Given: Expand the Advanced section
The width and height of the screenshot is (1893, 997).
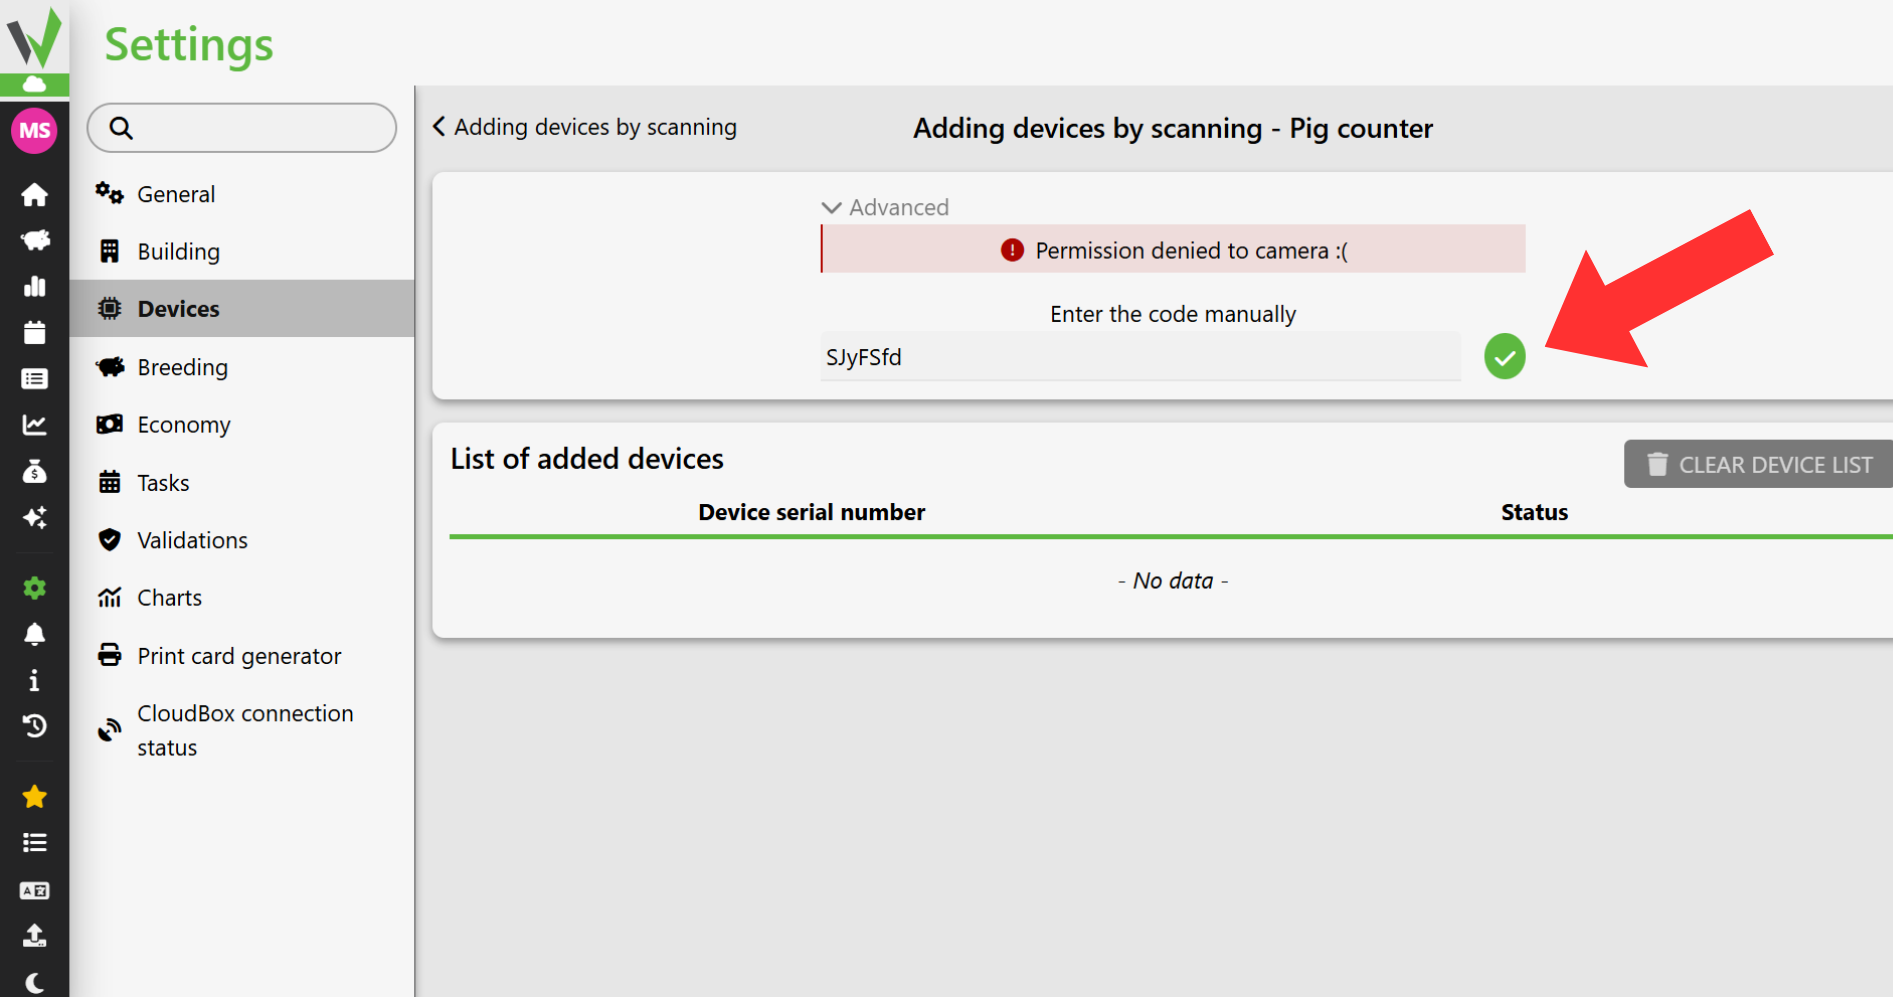Looking at the screenshot, I should click(x=885, y=207).
